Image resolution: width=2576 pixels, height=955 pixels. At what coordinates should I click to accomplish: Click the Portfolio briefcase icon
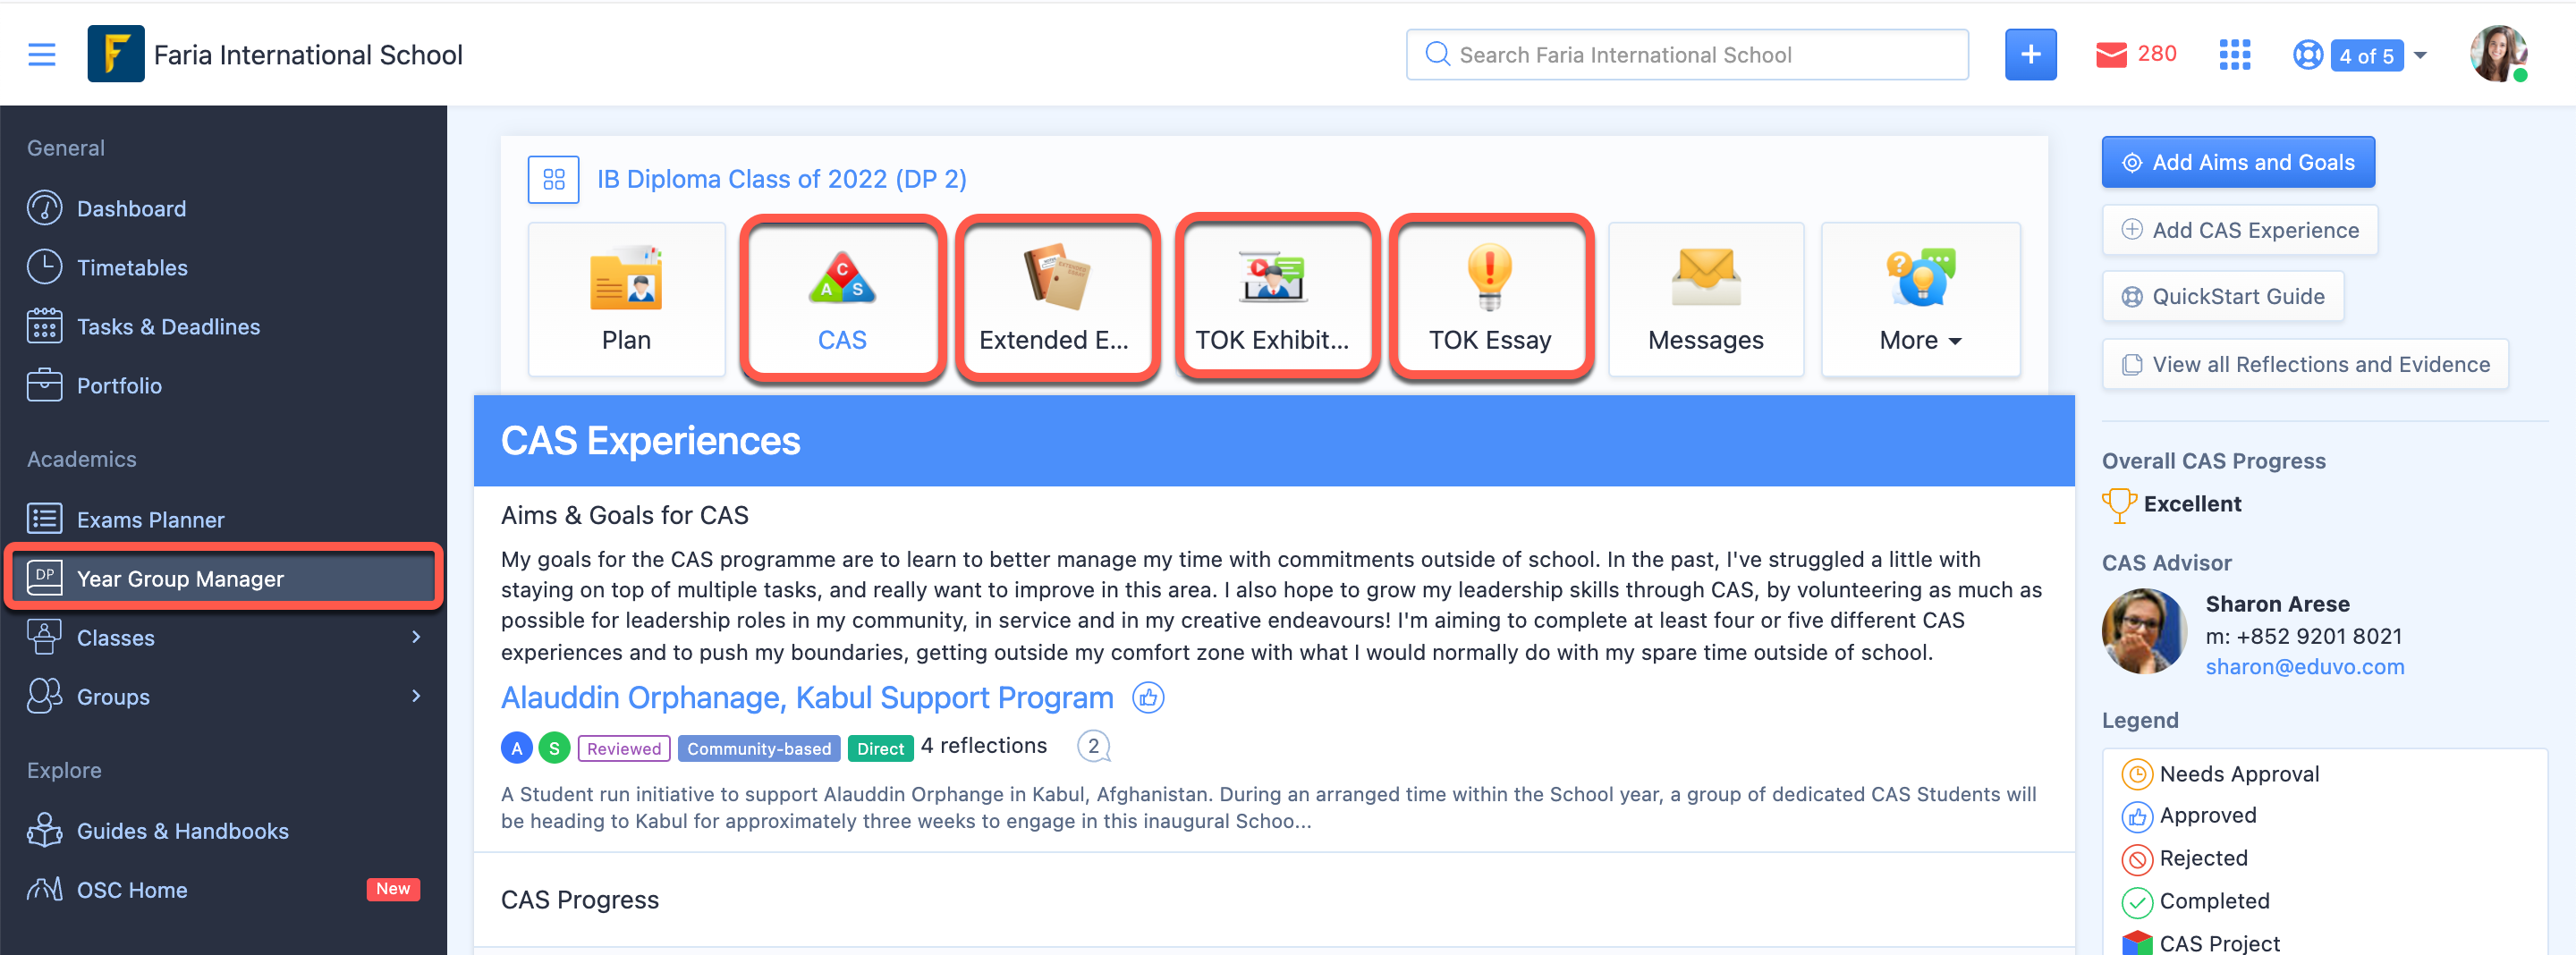coord(44,385)
